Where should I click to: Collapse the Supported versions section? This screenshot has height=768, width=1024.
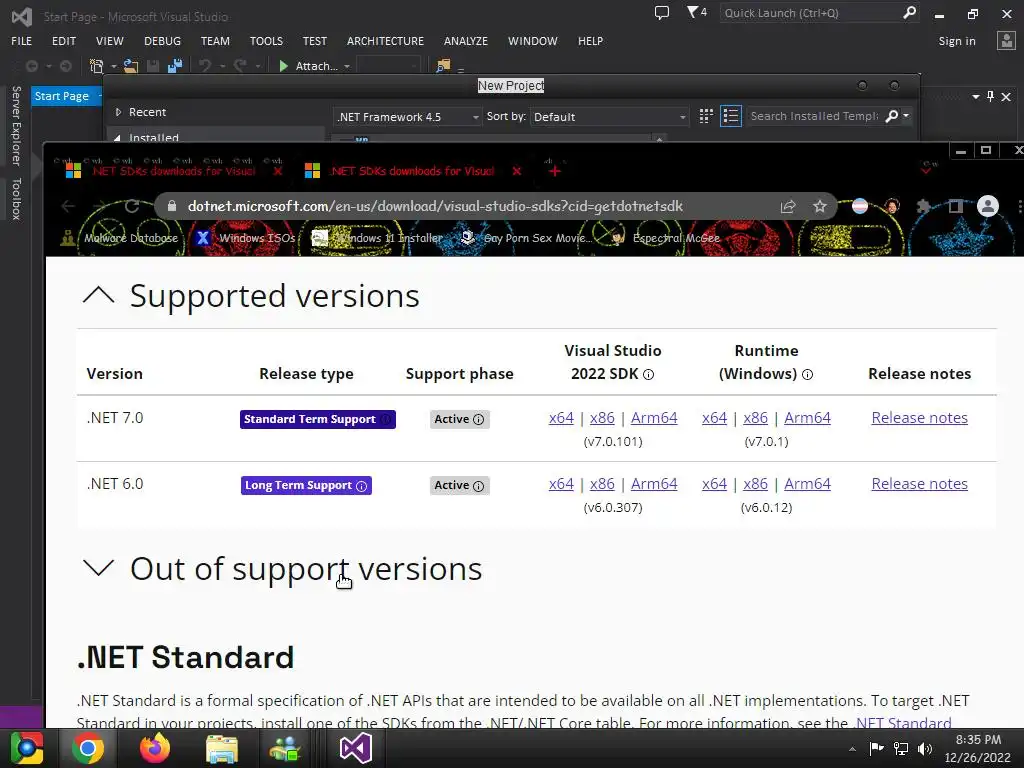coord(99,296)
